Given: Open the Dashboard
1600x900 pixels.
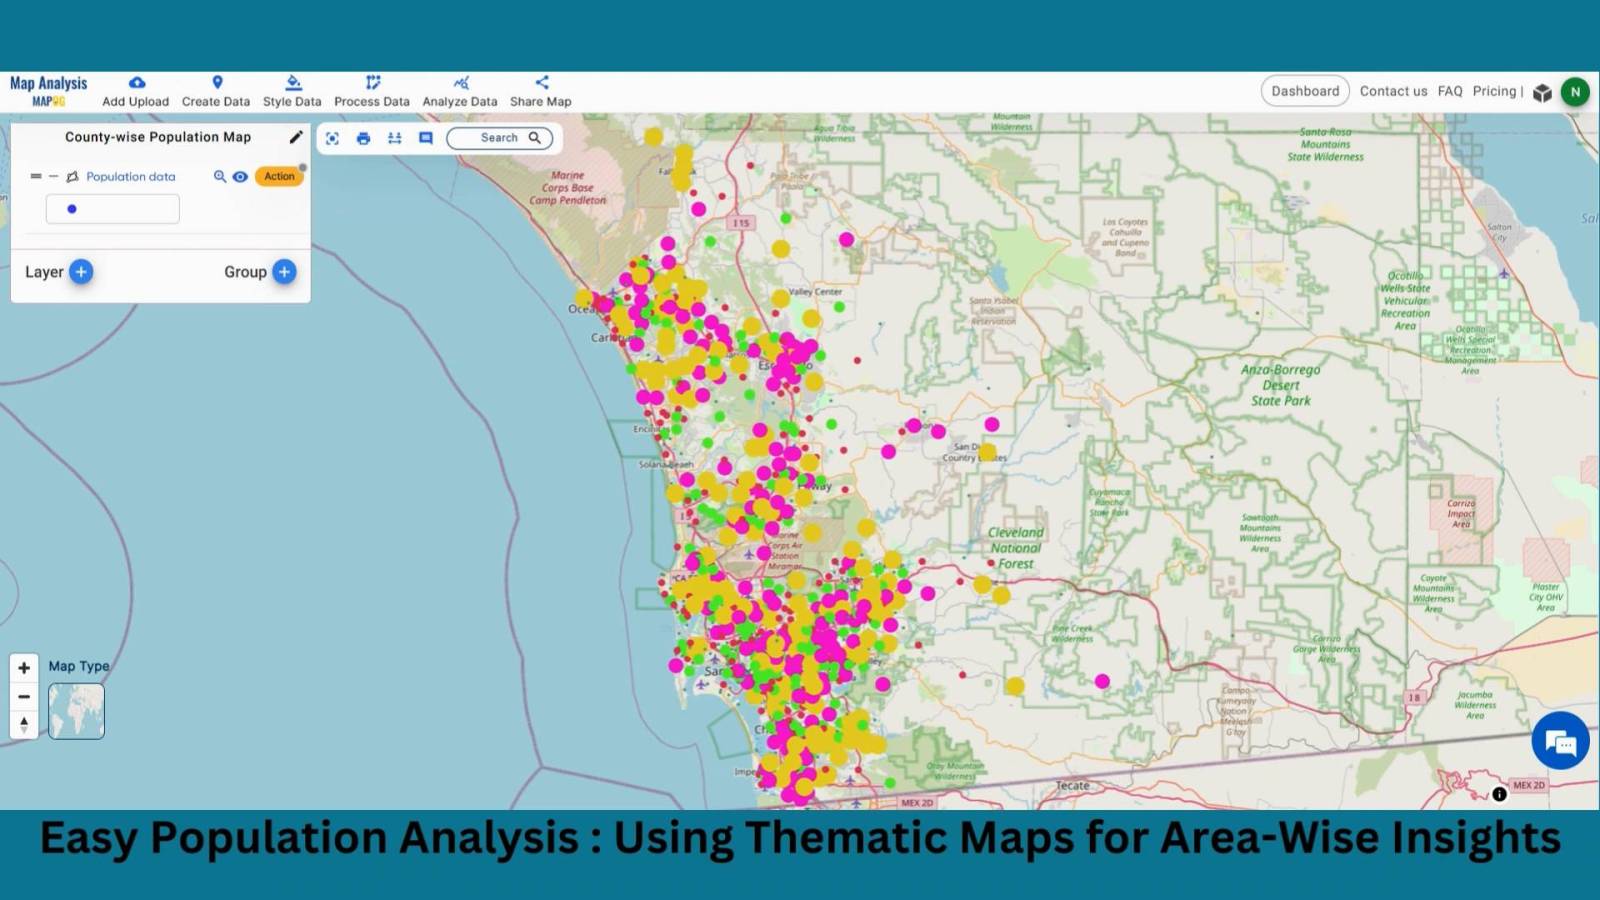Looking at the screenshot, I should 1305,90.
